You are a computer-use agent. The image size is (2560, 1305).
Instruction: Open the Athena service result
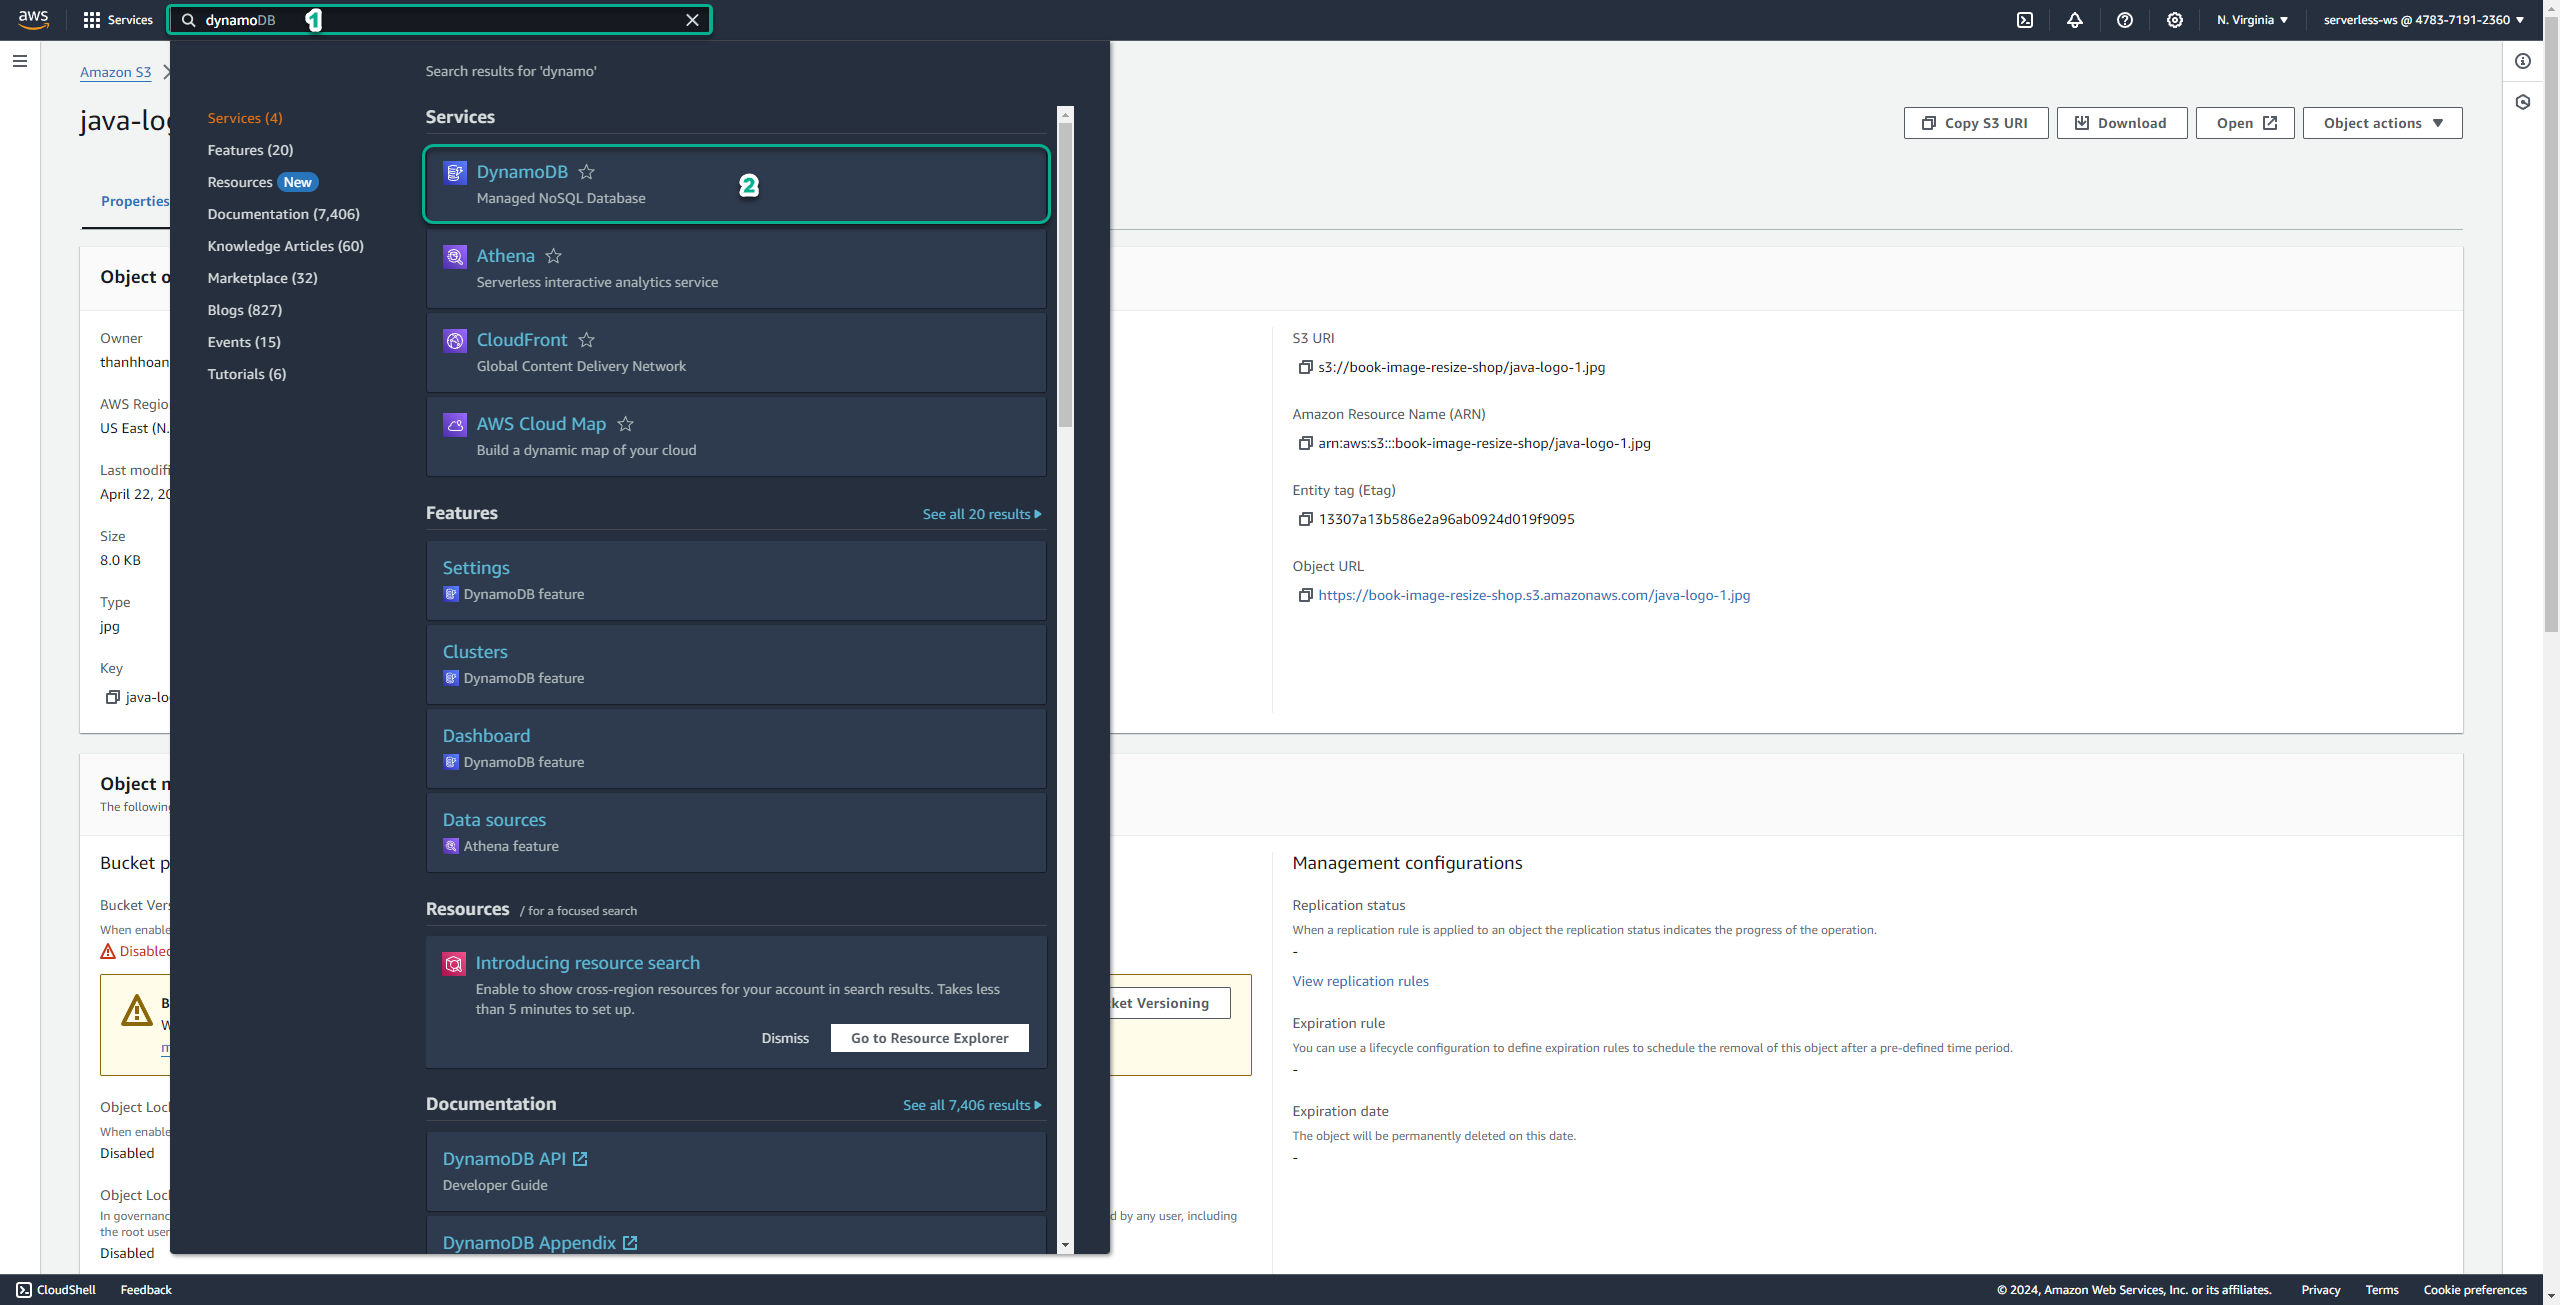[x=736, y=268]
